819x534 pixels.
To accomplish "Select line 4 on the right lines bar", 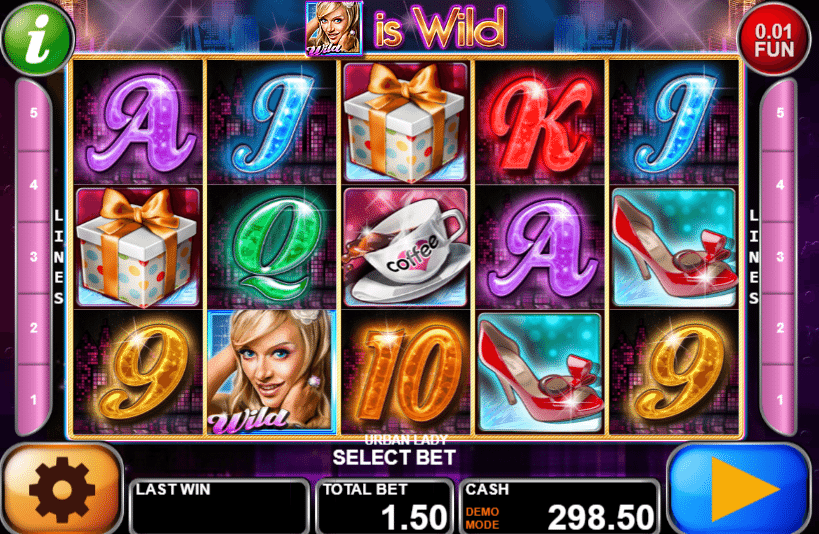I will (780, 185).
